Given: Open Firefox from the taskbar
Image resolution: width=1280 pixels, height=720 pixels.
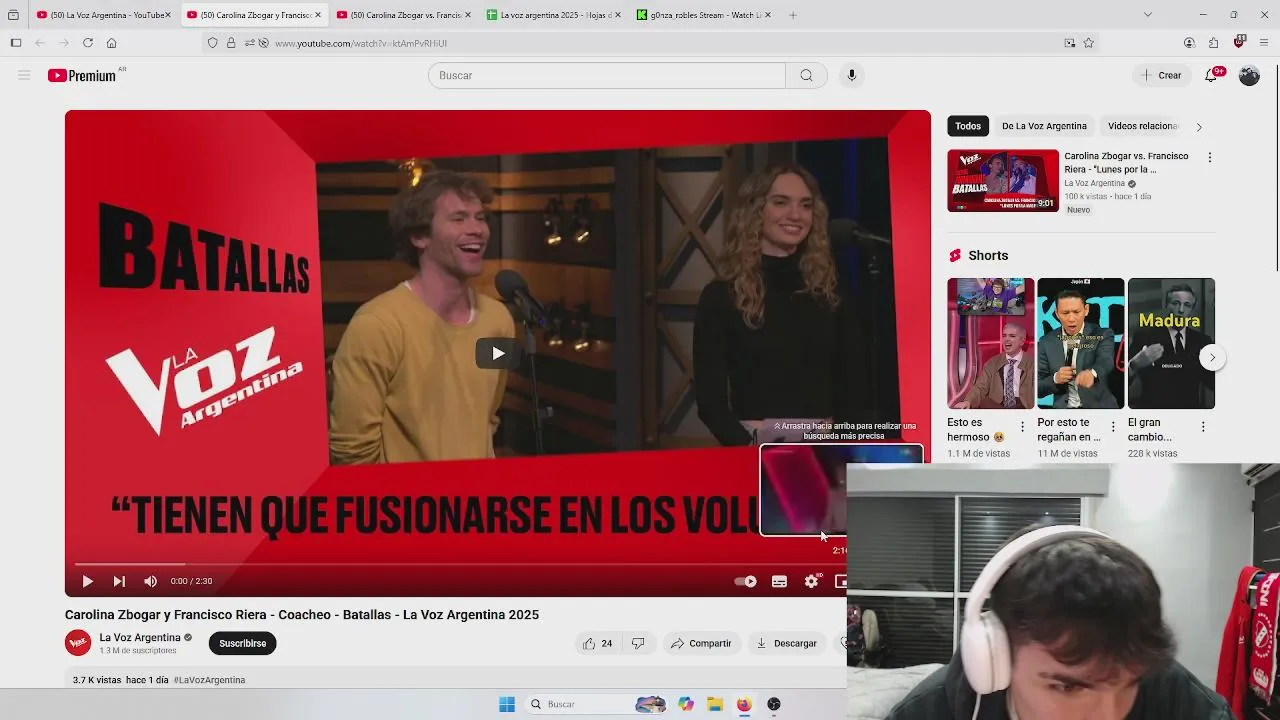Looking at the screenshot, I should click(x=744, y=704).
